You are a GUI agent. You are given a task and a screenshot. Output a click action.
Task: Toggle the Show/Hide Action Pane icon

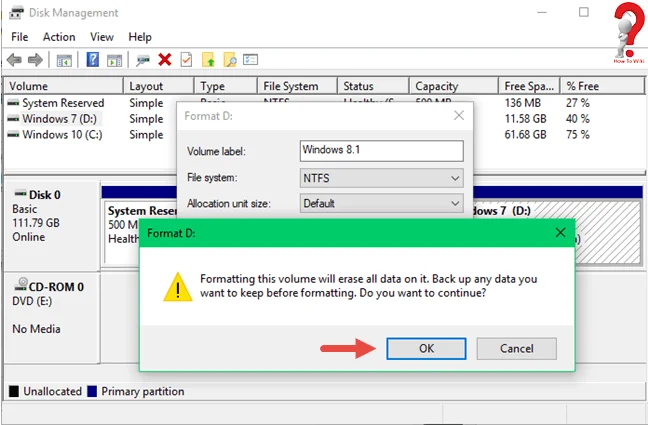114,60
